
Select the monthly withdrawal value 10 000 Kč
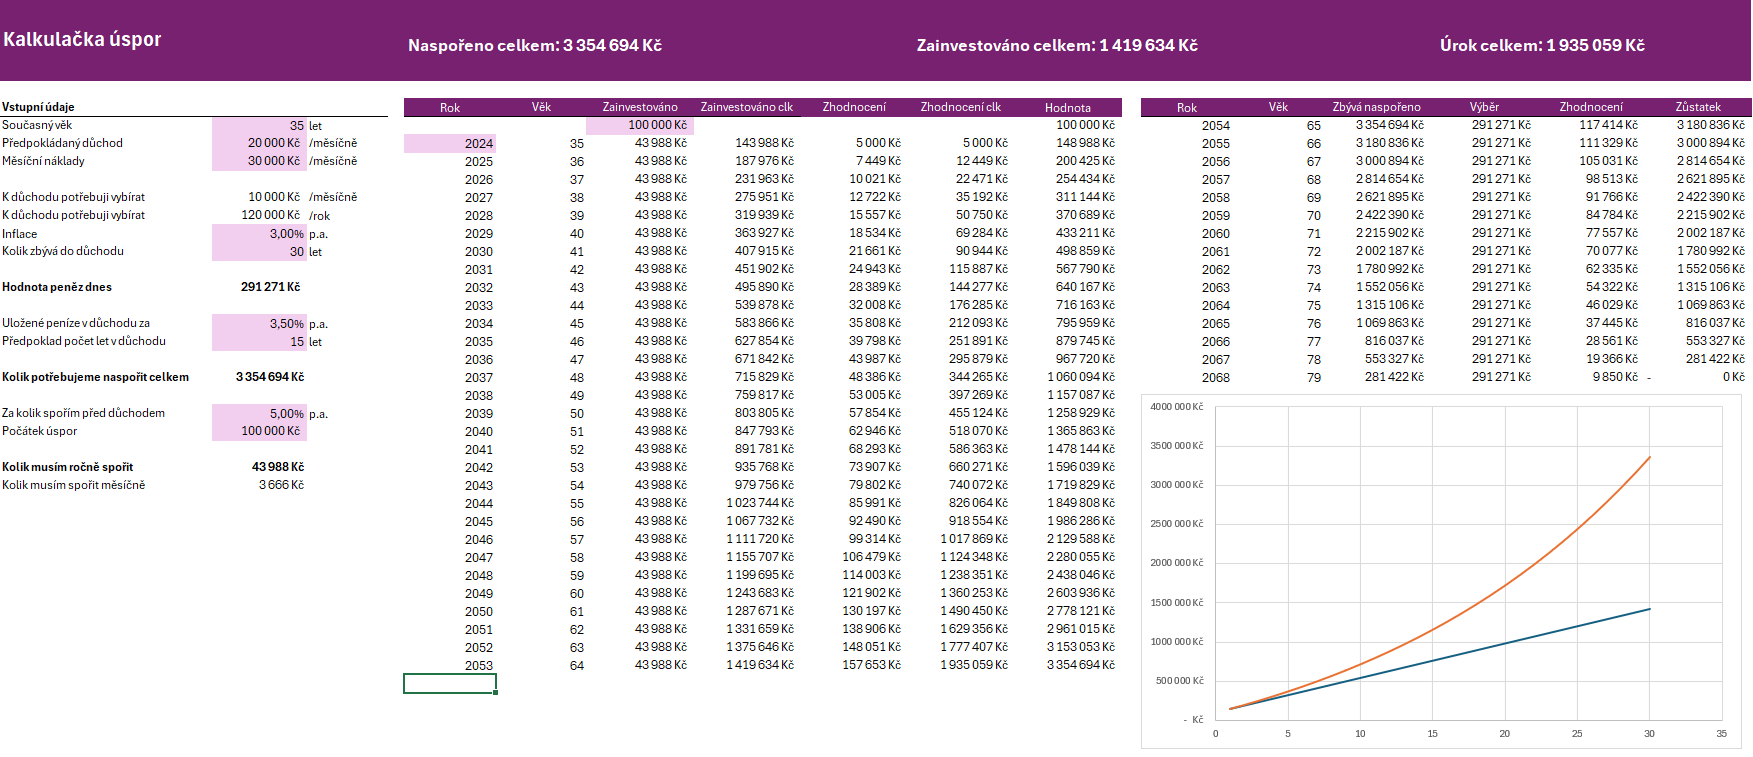(x=274, y=197)
